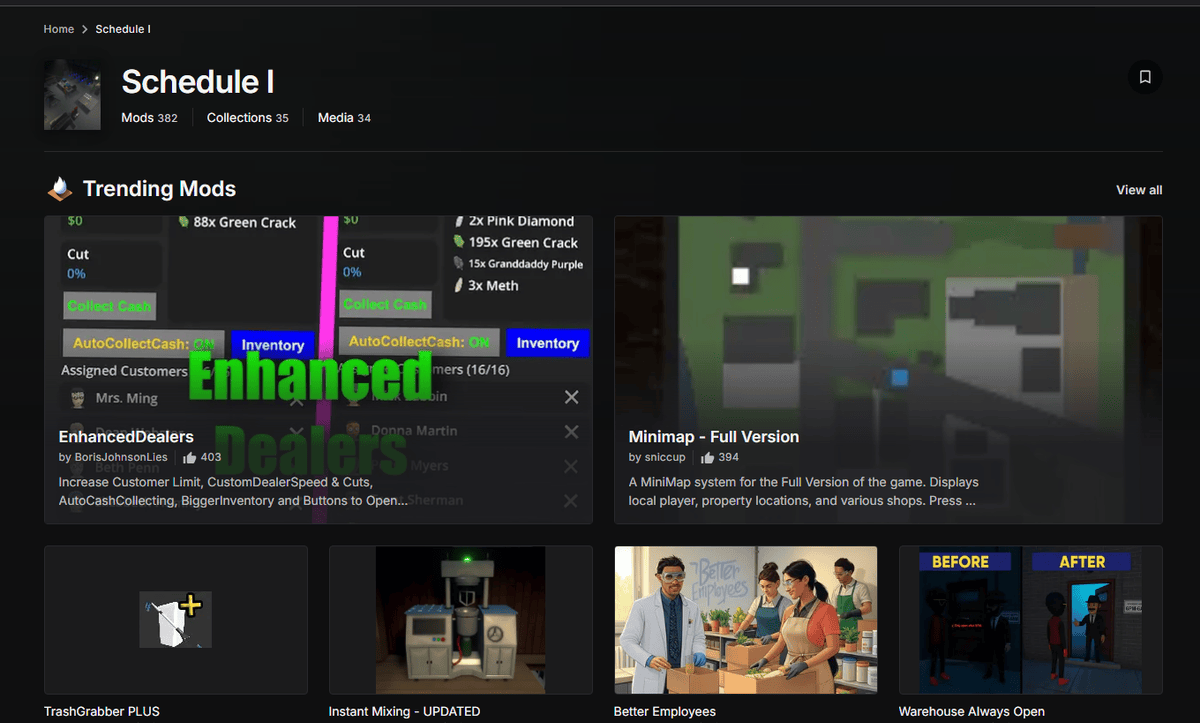
Task: Switch to the Collections 35 tab
Action: coord(248,118)
